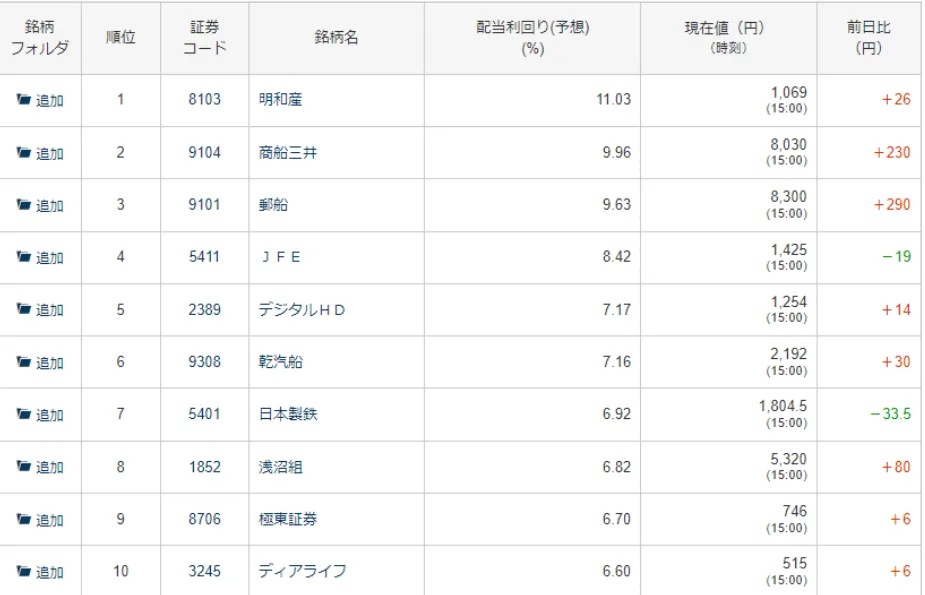Select securities code 5411

205,257
